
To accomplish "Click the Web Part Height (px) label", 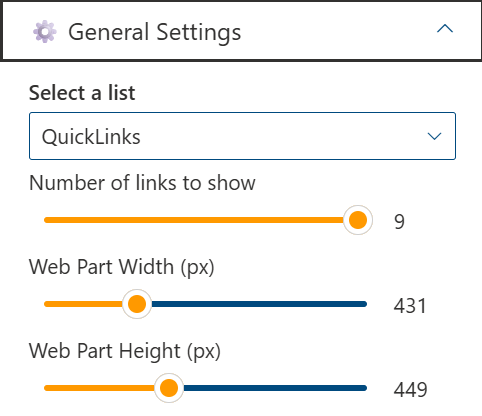I will pos(125,351).
